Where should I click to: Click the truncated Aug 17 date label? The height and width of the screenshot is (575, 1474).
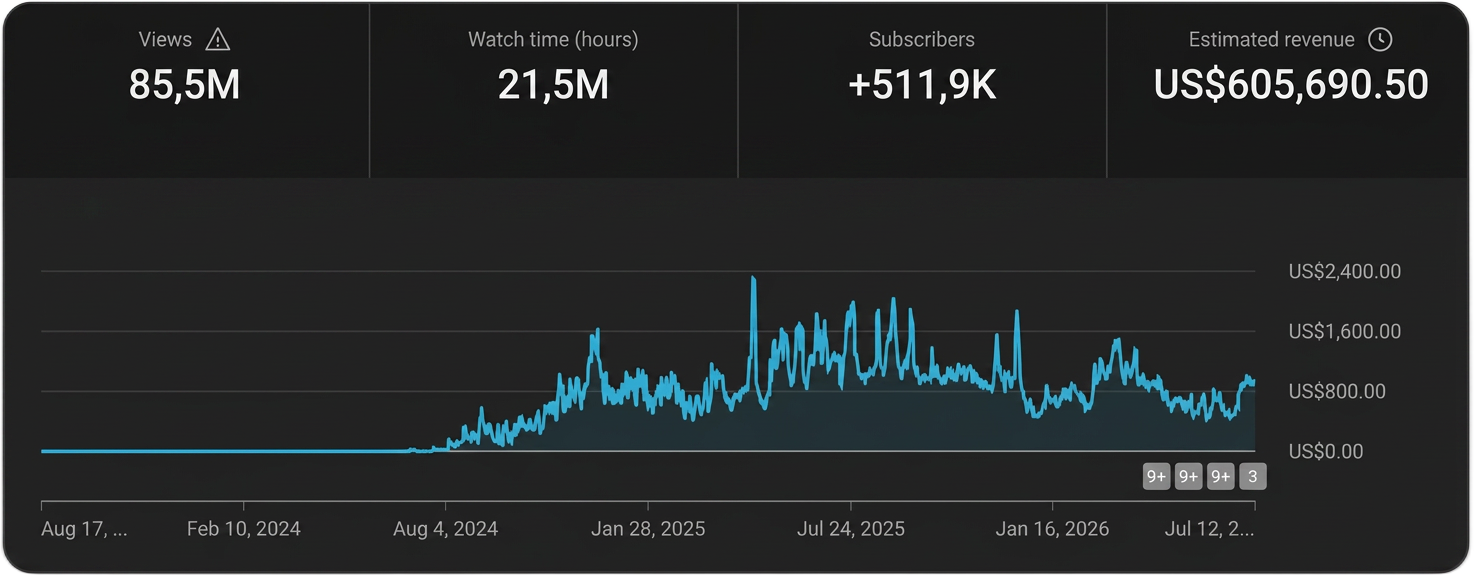(x=84, y=529)
